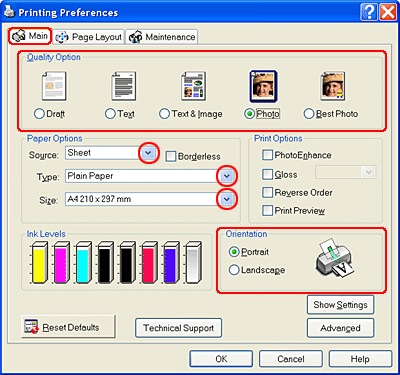Click the gloss optimizer gray cartridge level
The height and width of the screenshot is (375, 400).
(x=193, y=263)
